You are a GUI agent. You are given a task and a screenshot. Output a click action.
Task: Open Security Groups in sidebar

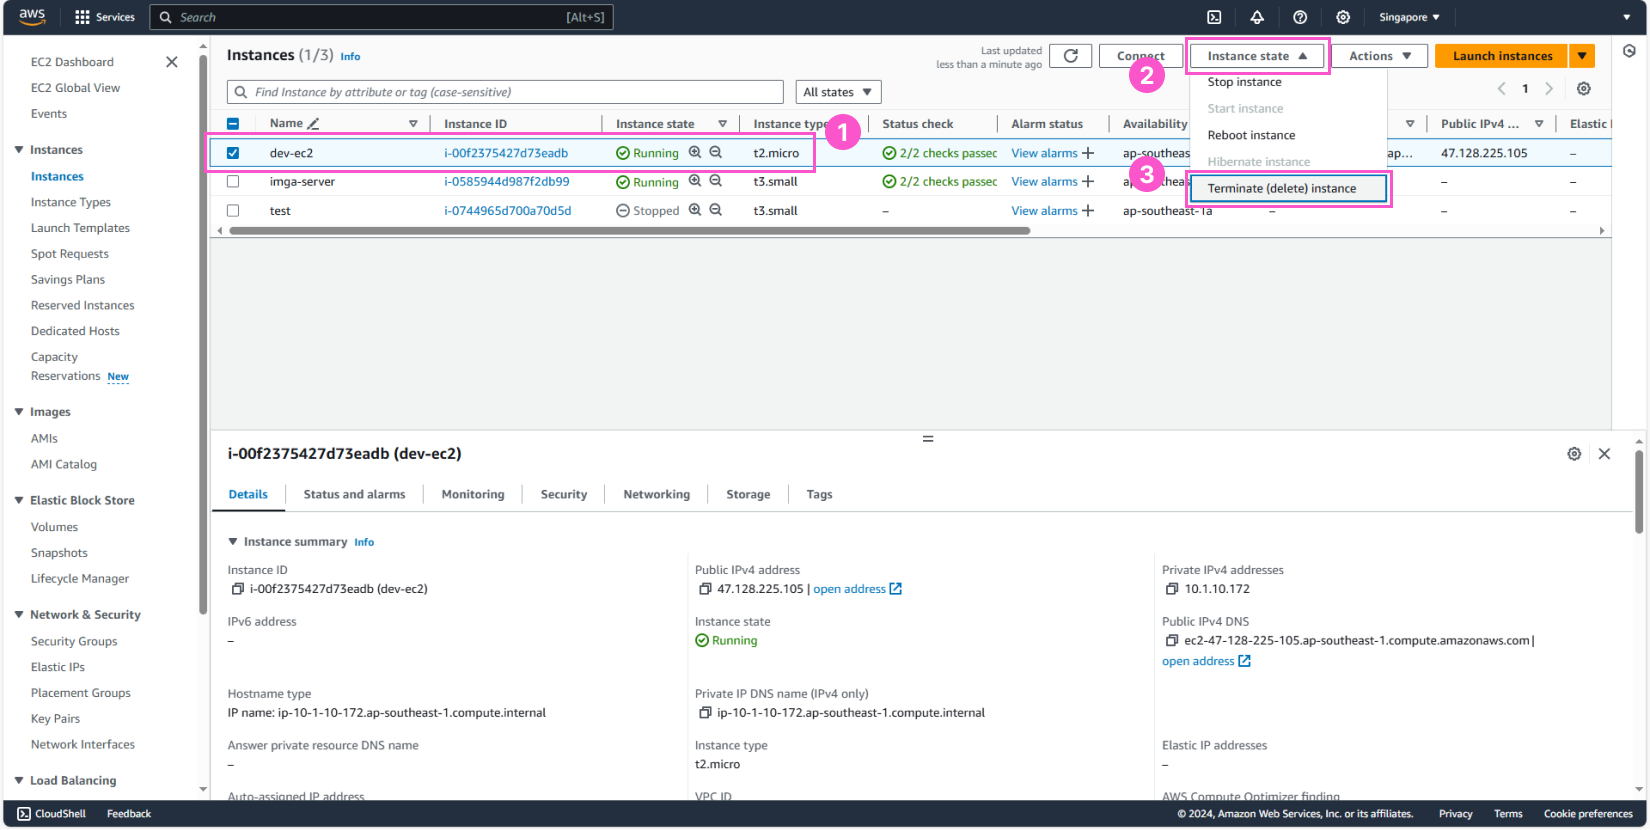tap(74, 641)
